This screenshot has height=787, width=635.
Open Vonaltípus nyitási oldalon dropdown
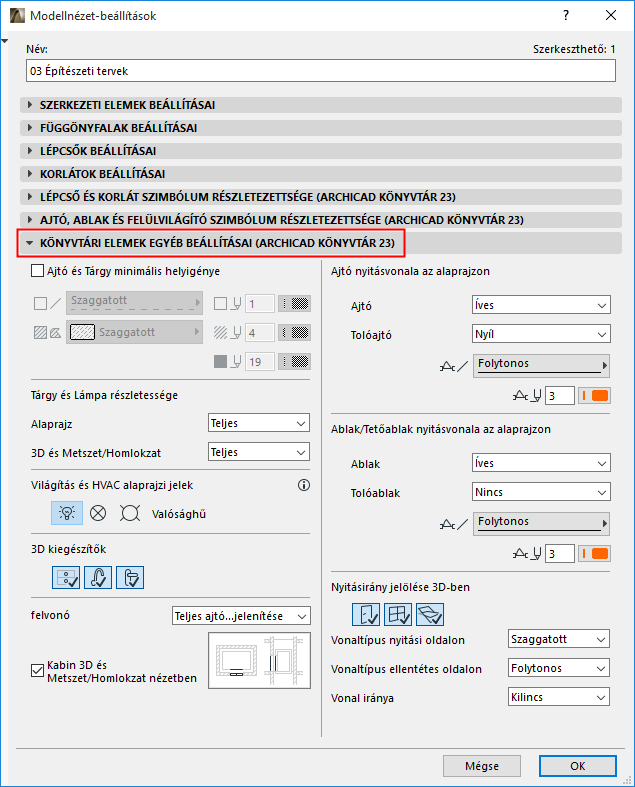[559, 639]
